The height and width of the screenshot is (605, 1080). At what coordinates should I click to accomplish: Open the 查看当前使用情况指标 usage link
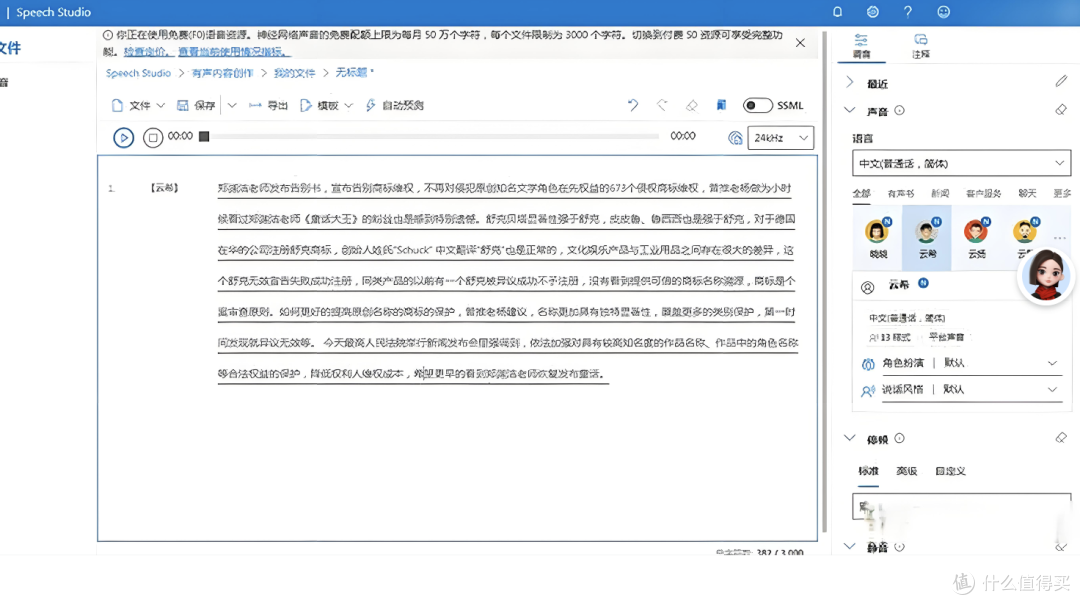[x=234, y=52]
